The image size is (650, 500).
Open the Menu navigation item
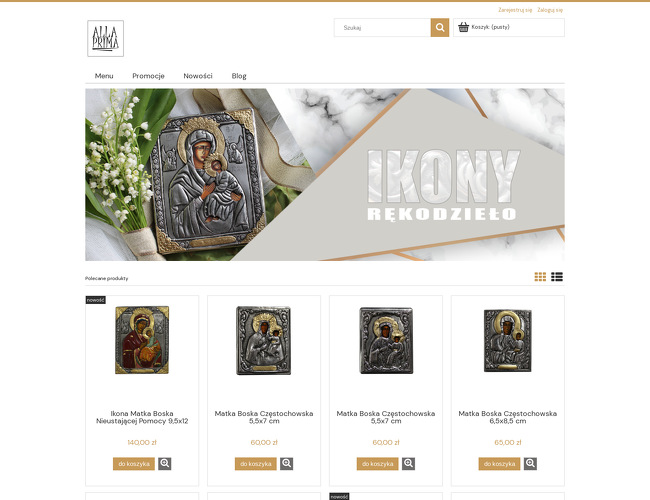click(104, 76)
